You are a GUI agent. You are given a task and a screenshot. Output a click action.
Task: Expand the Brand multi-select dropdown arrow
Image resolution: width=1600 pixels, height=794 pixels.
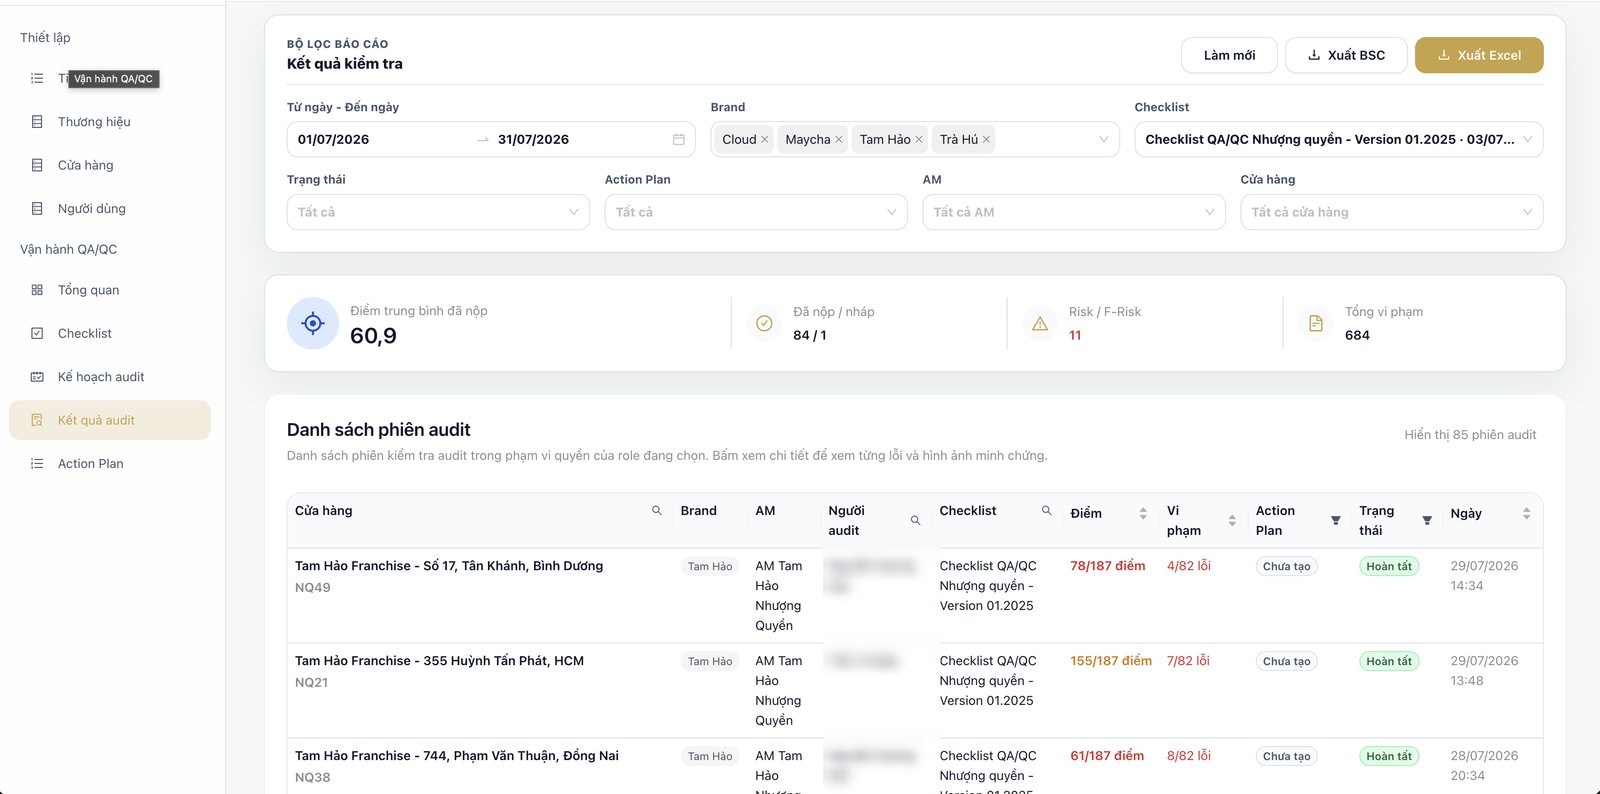click(1103, 140)
